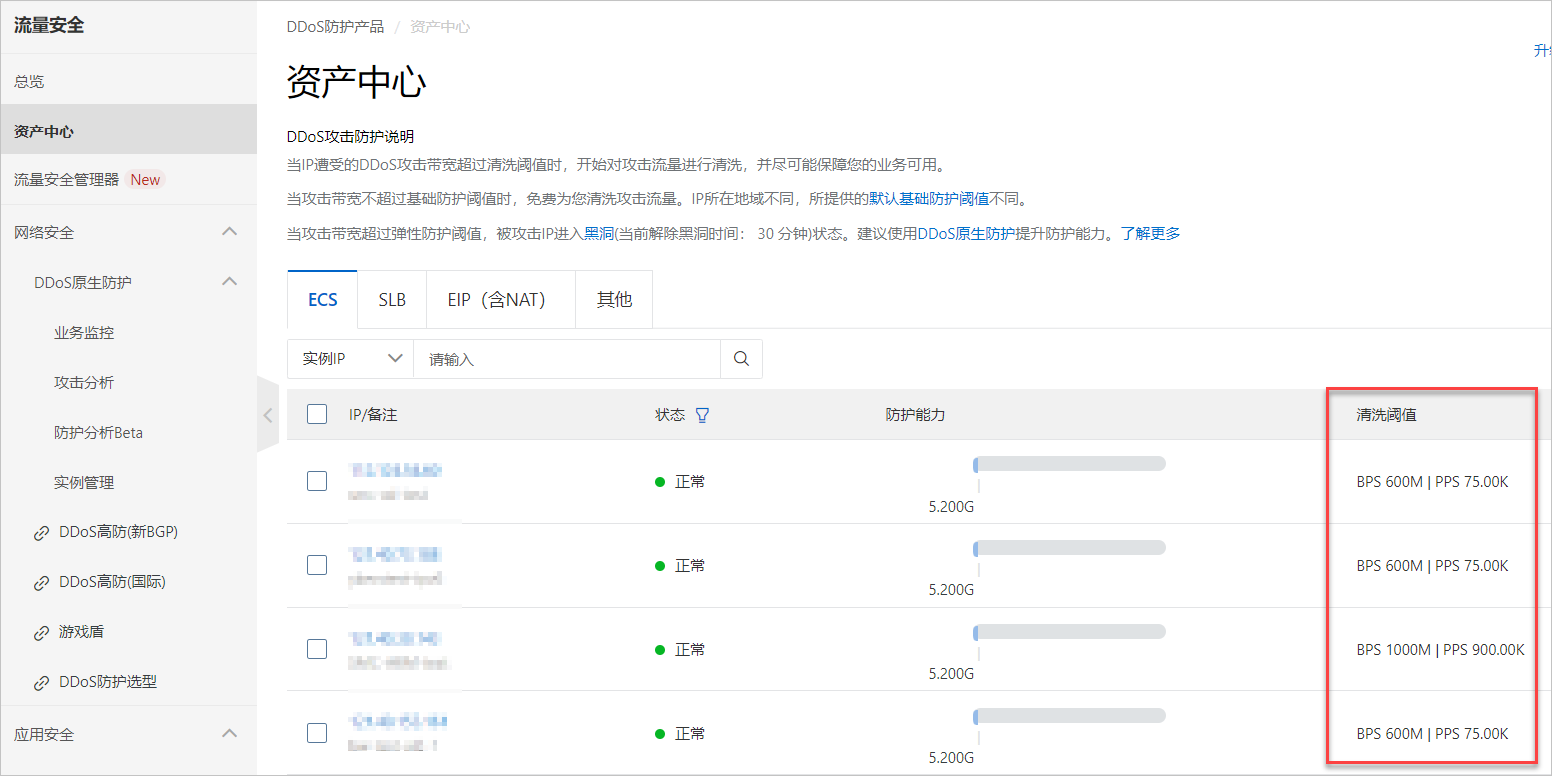Check the row with BPS 1000M
This screenshot has height=776, width=1552.
point(317,649)
